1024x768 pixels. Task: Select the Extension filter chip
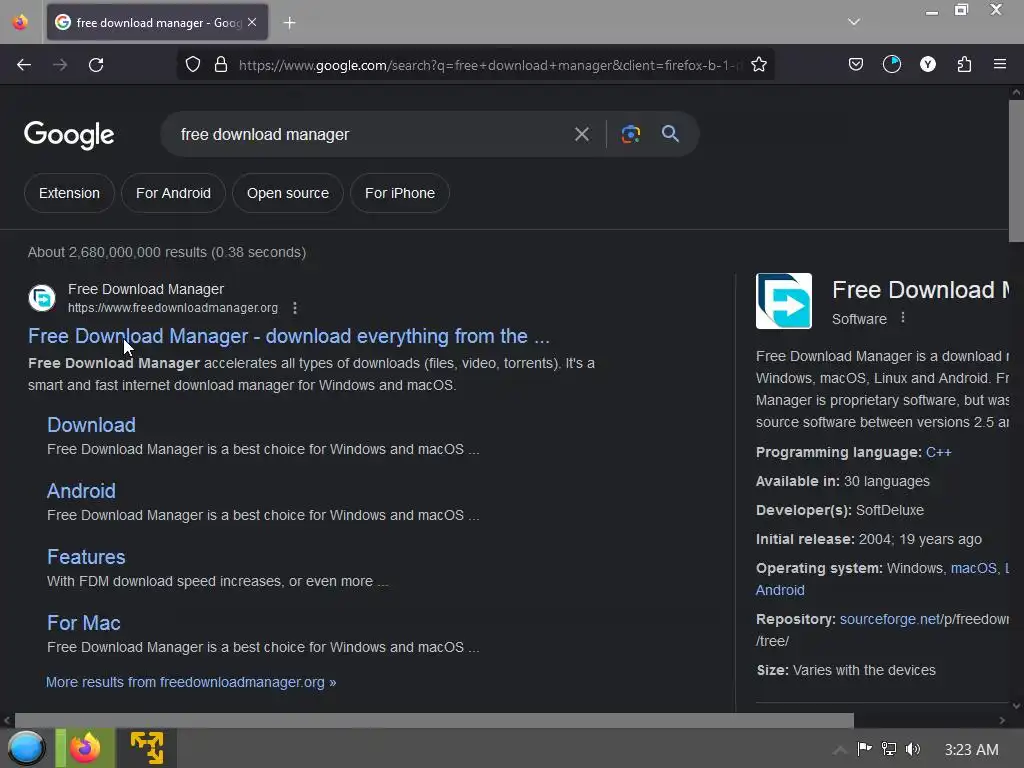click(x=69, y=193)
